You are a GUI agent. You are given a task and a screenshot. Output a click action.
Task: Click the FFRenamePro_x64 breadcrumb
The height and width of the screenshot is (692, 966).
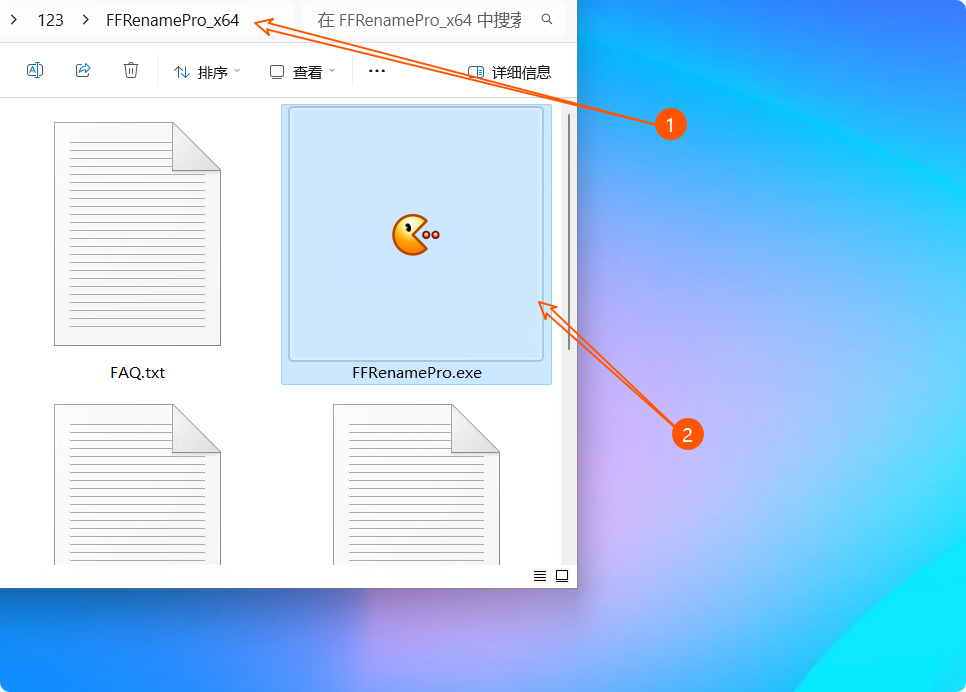[x=172, y=20]
